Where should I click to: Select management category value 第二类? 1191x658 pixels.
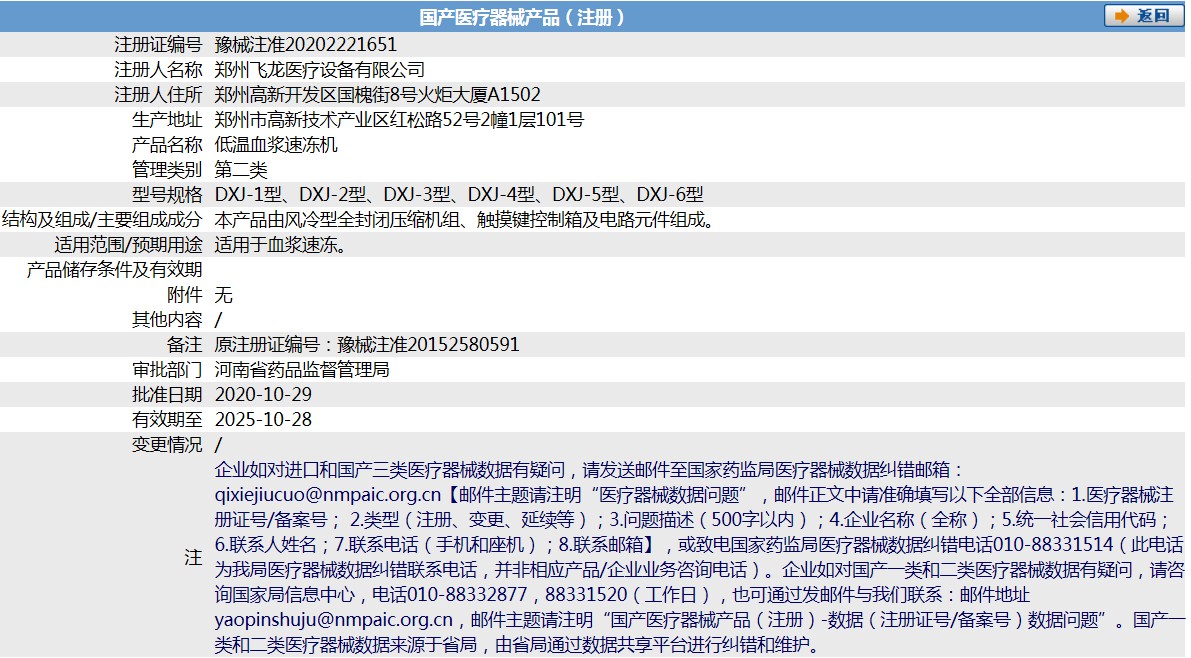242,170
